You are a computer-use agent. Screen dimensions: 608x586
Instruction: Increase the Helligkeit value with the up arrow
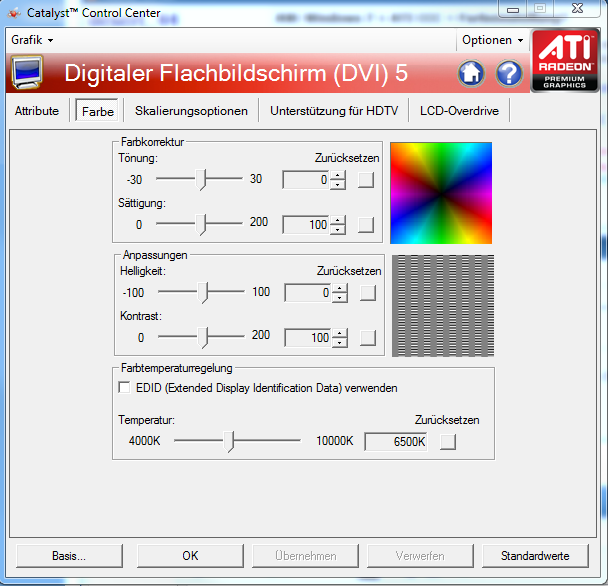click(x=340, y=288)
